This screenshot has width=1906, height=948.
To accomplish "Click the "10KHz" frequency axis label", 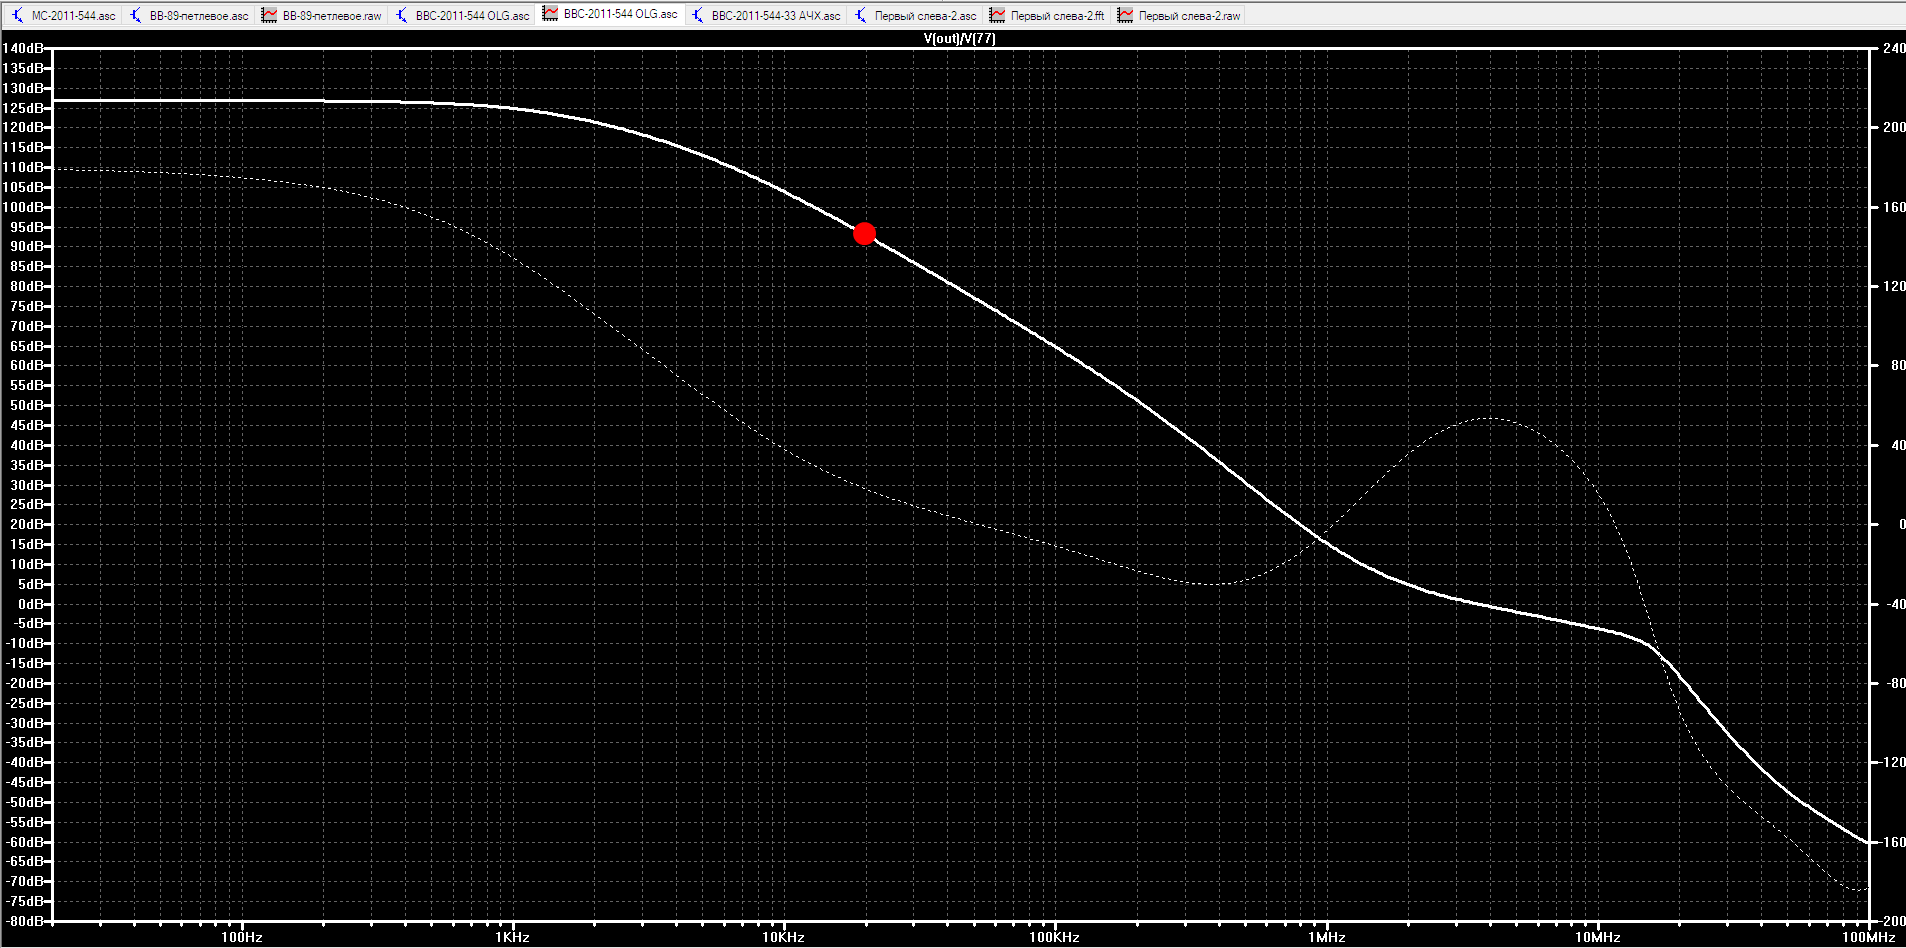I will pyautogui.click(x=784, y=937).
